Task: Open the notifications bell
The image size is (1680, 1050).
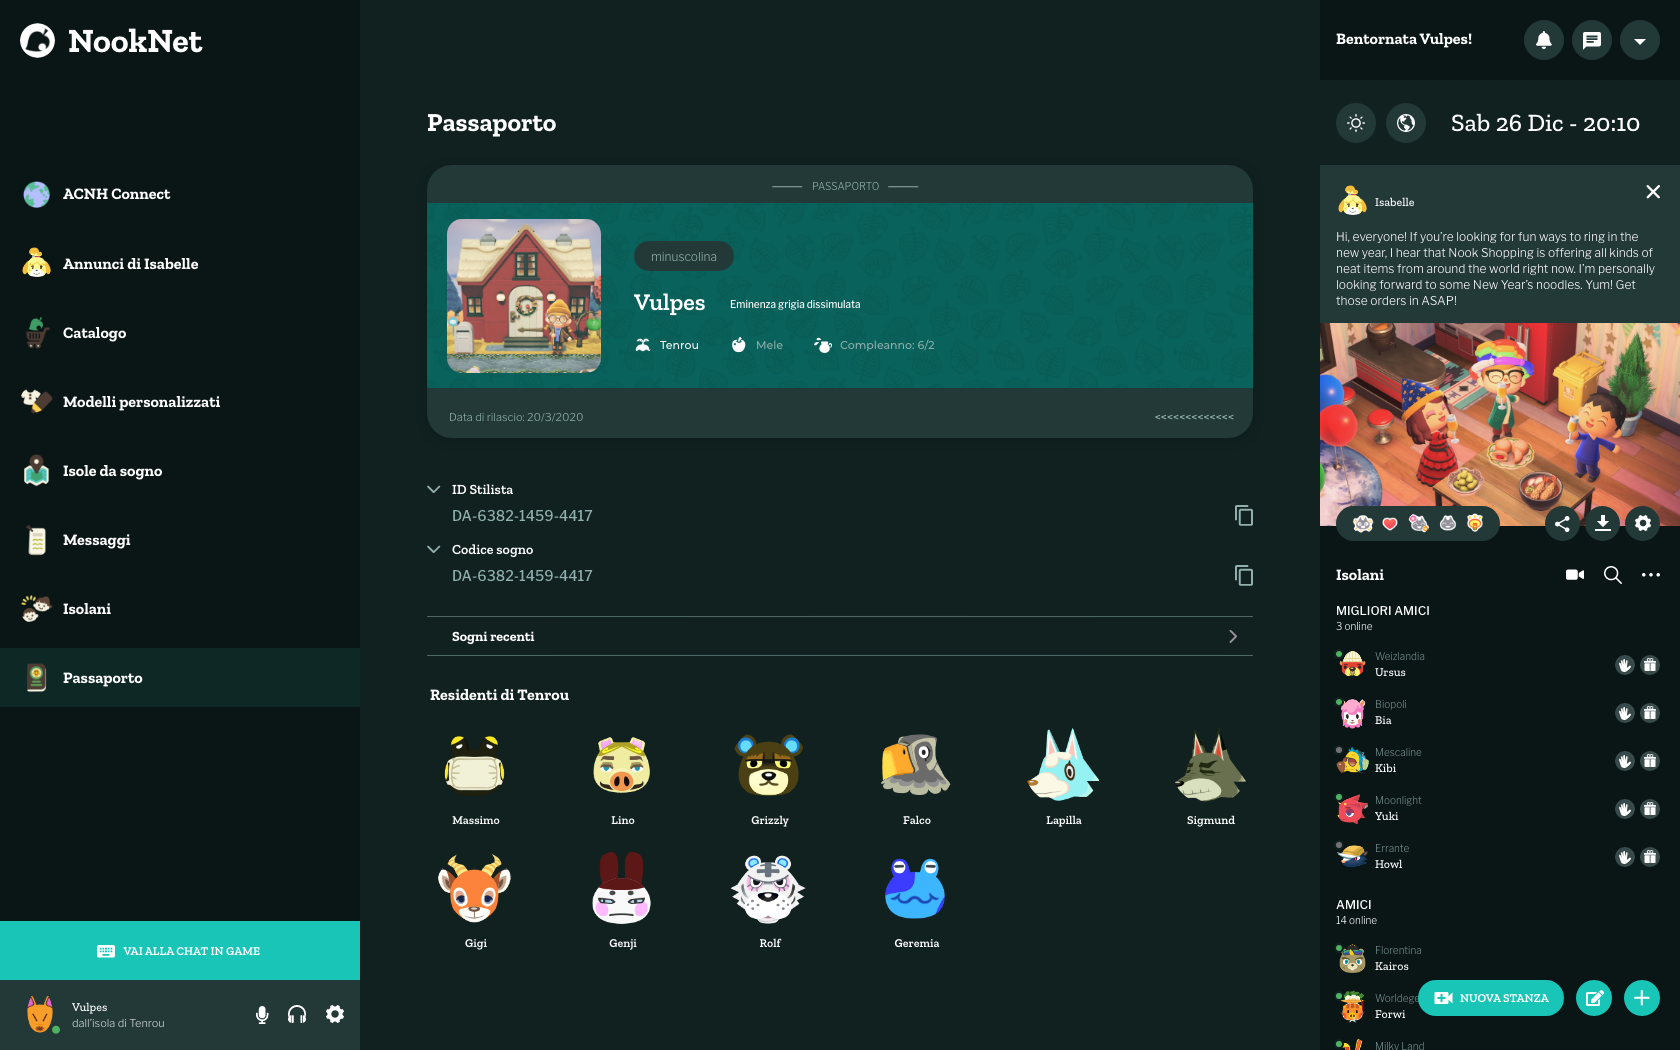Action: coord(1544,40)
